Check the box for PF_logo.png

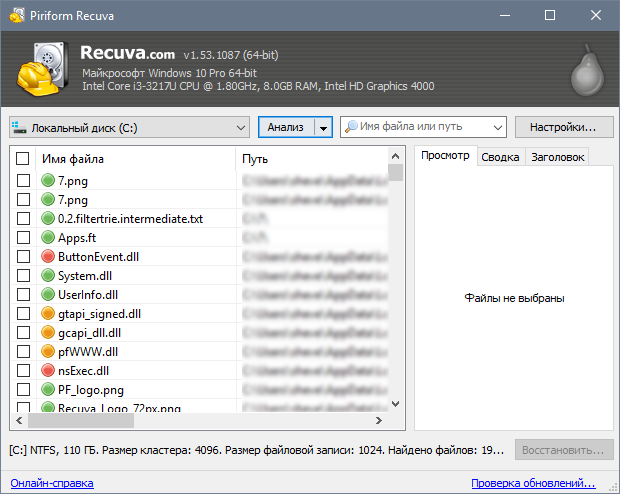(x=23, y=389)
